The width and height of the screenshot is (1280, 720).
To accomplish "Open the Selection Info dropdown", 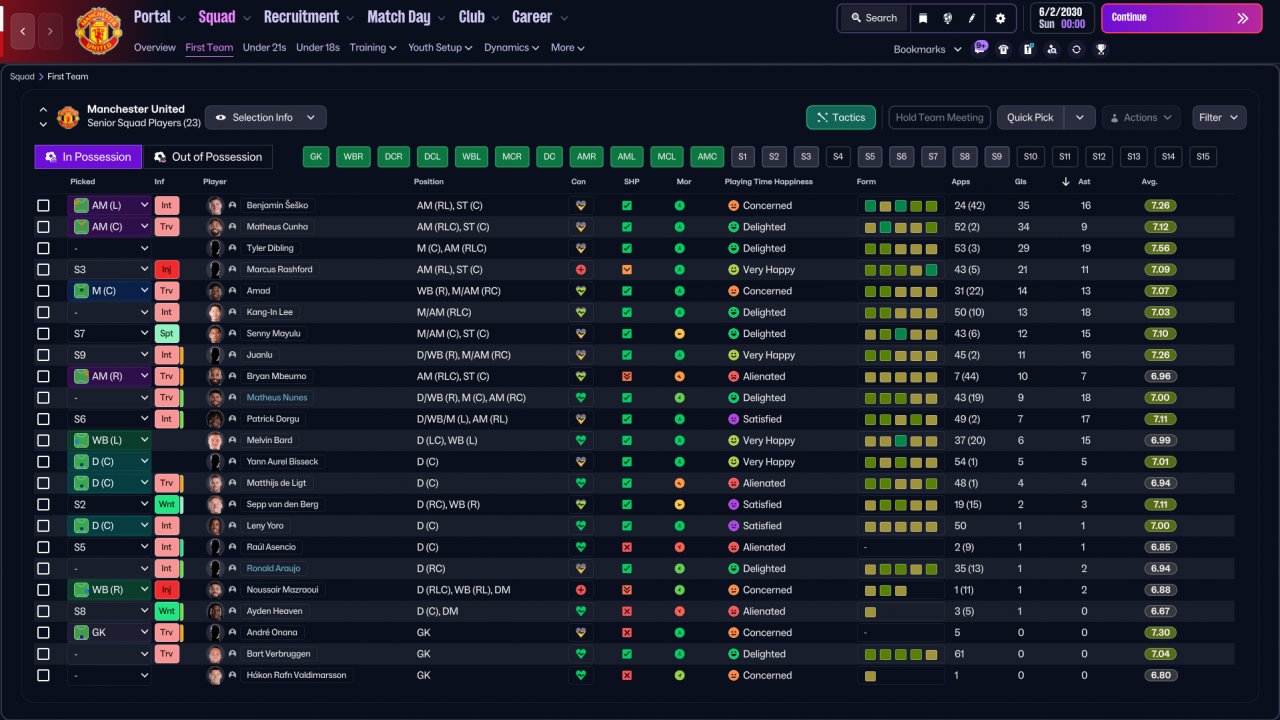I will click(265, 118).
